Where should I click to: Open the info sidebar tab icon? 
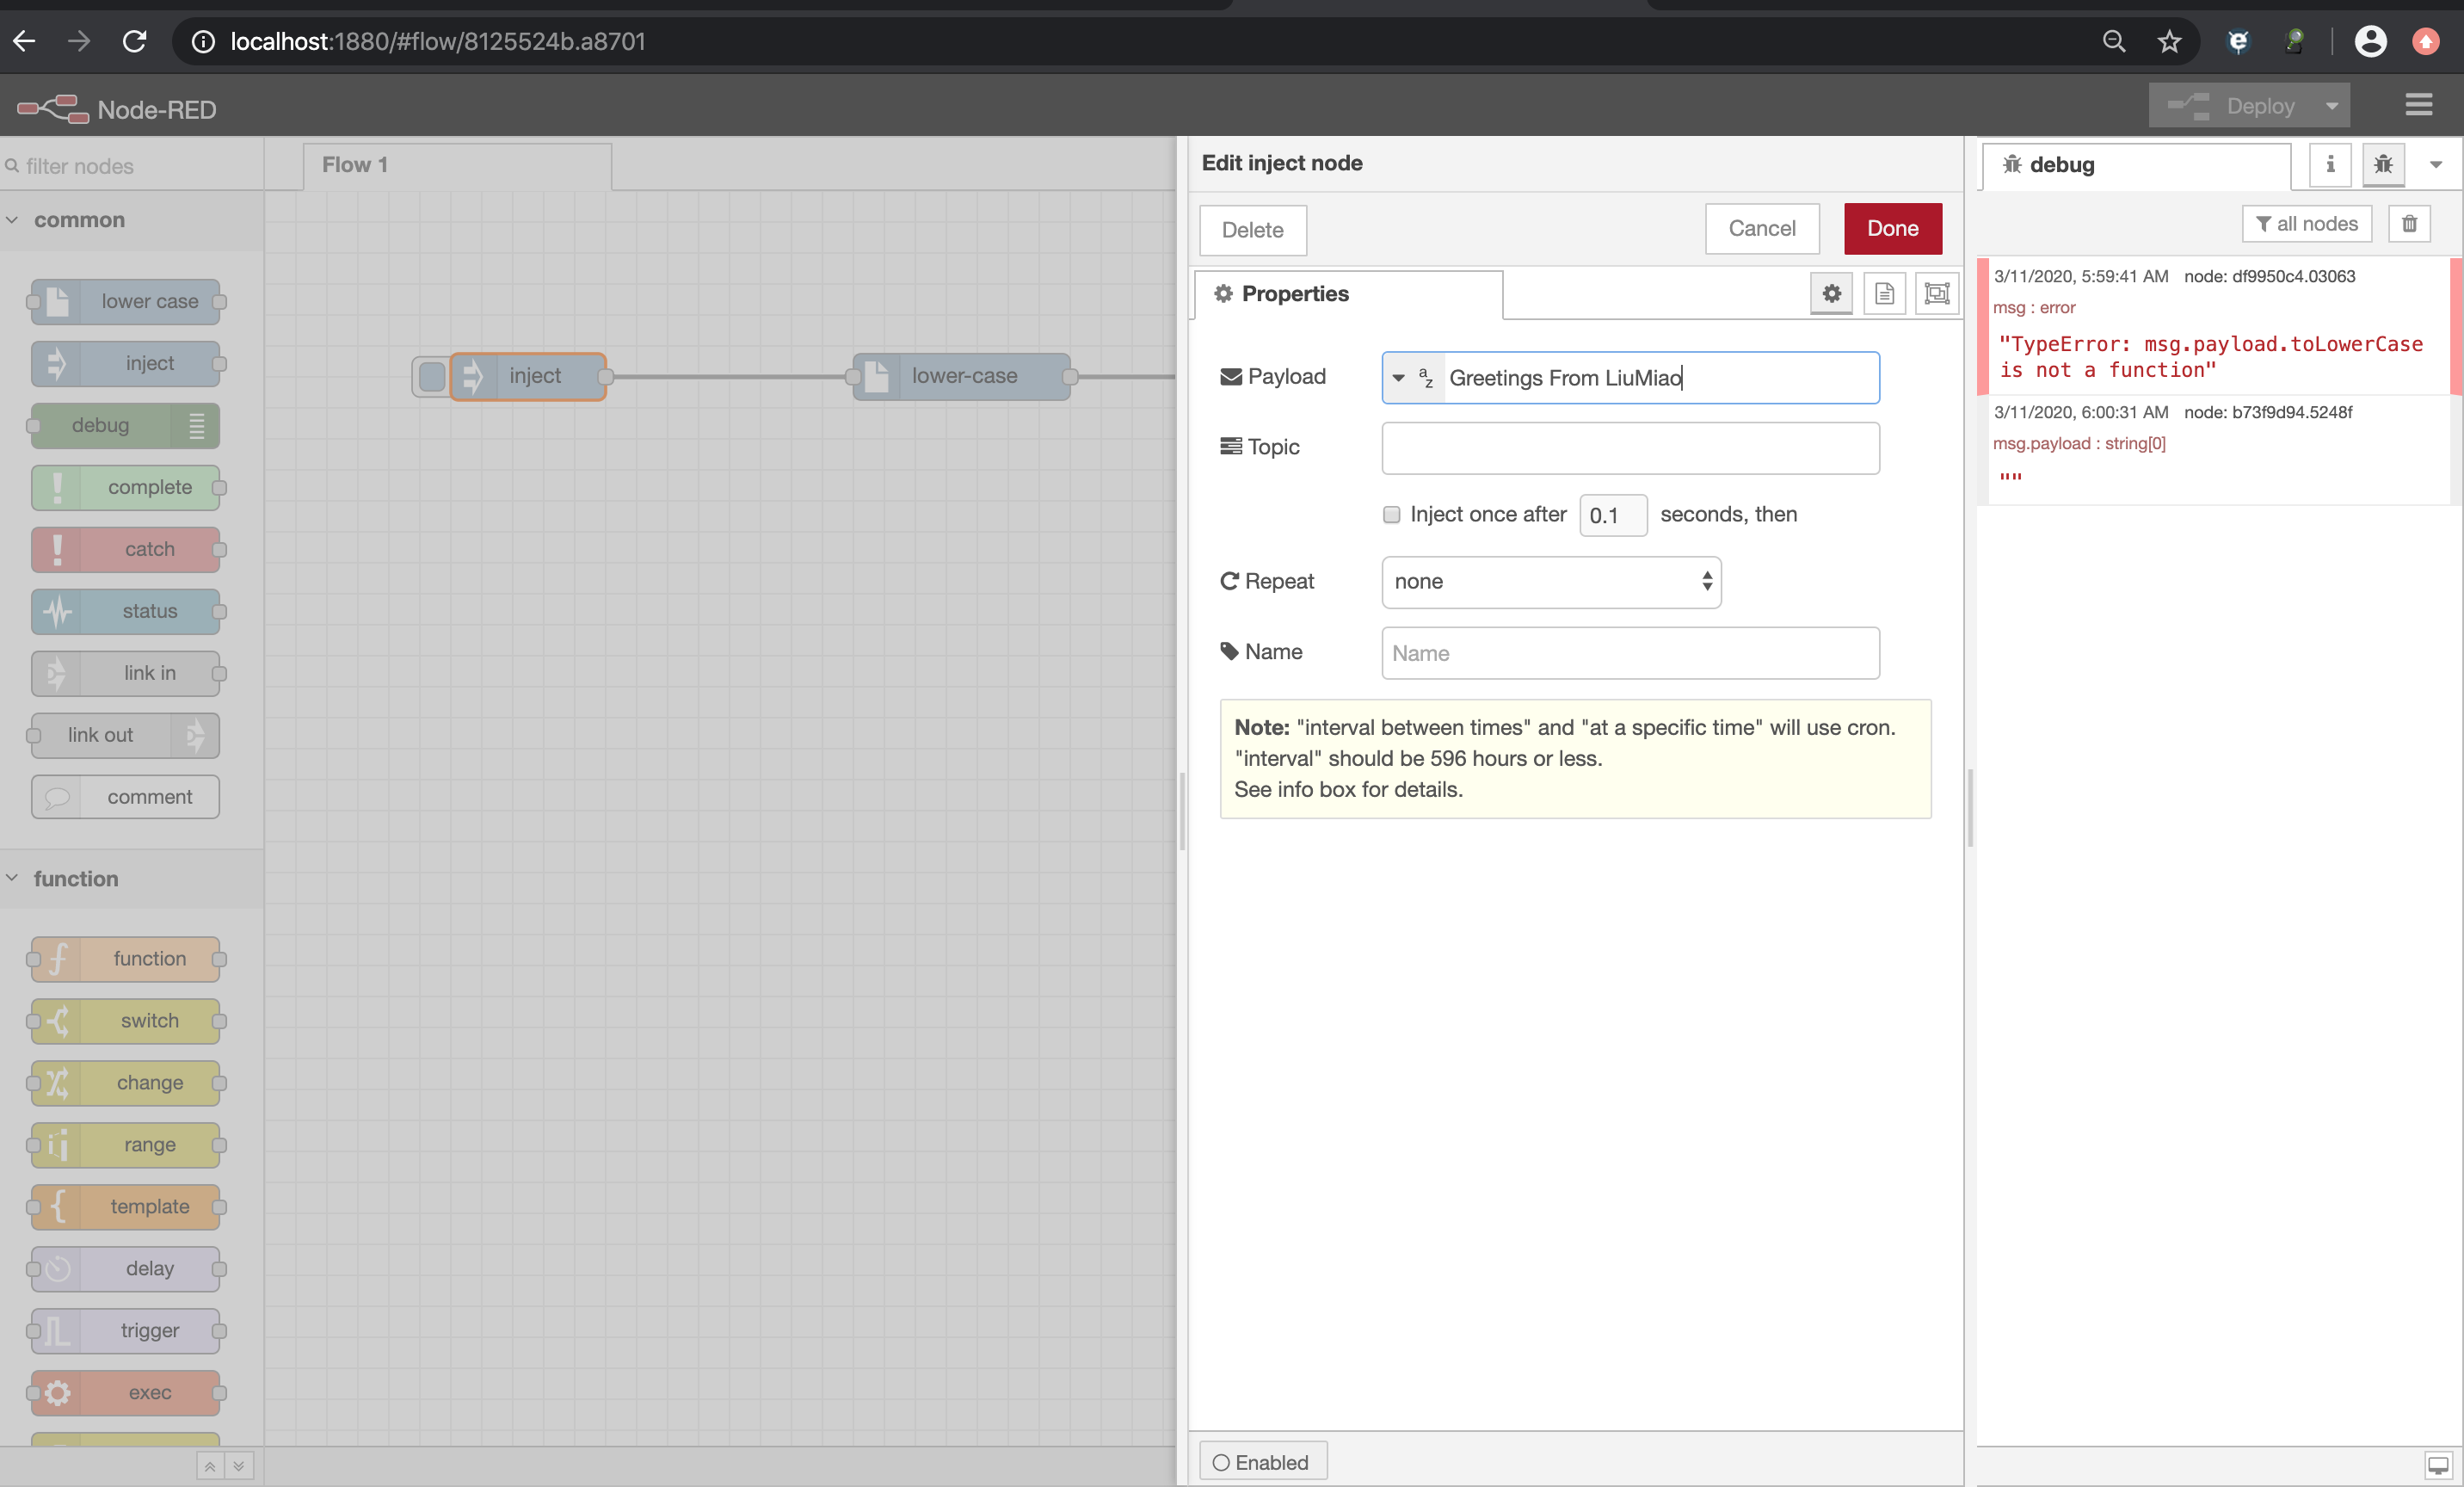pyautogui.click(x=2330, y=165)
